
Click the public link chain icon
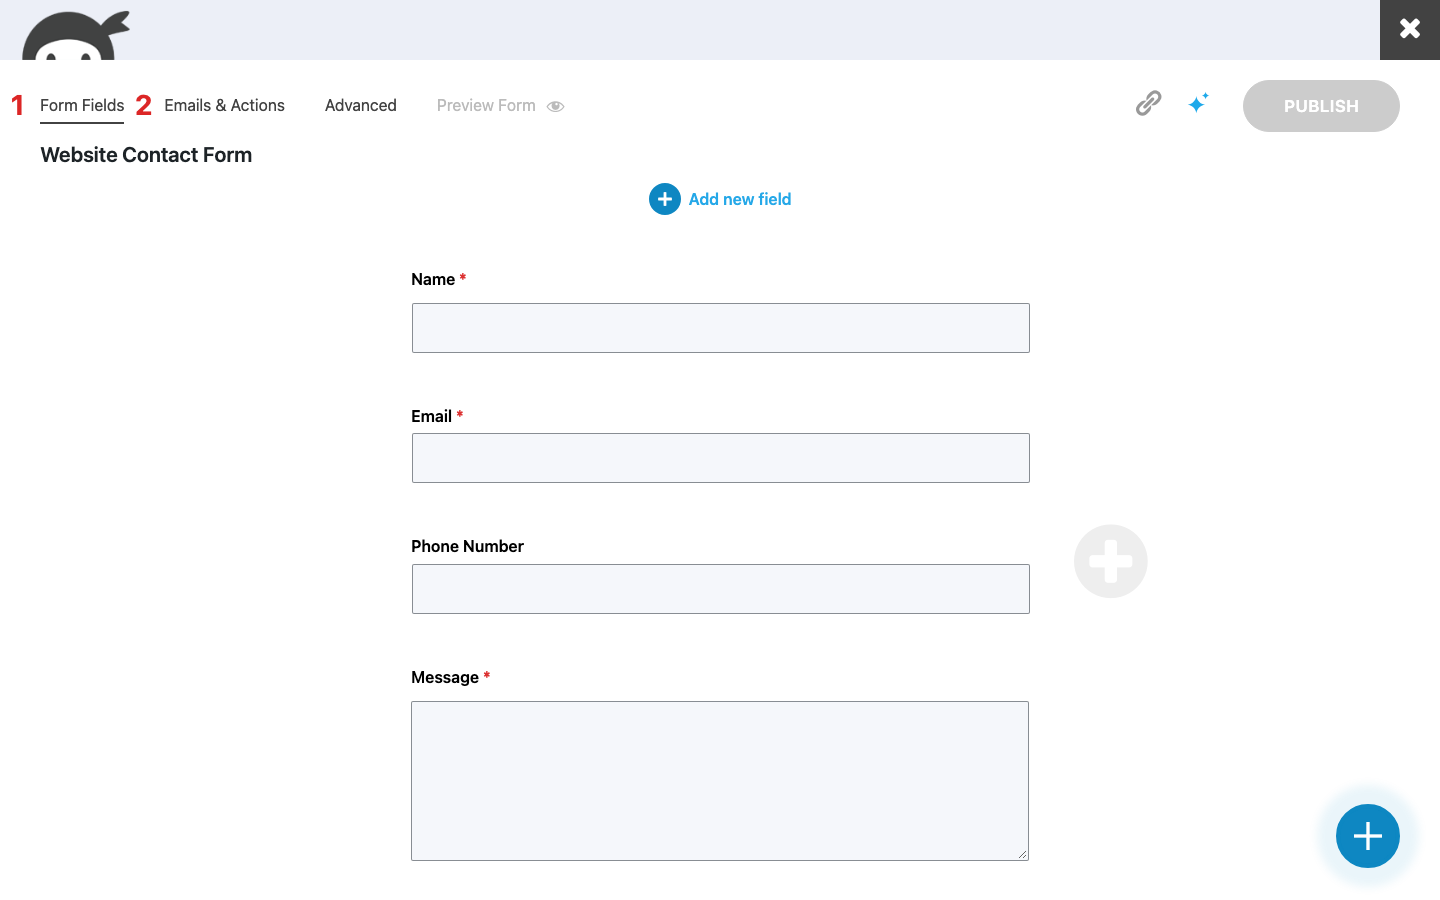(x=1148, y=103)
